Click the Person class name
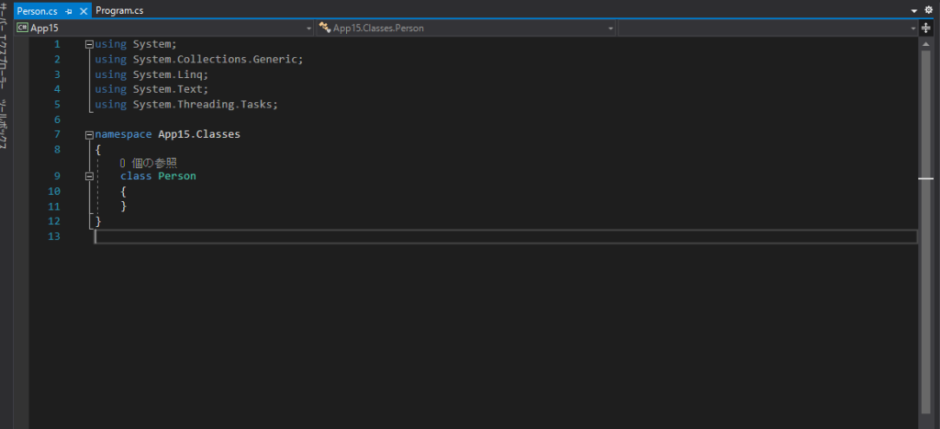 pyautogui.click(x=177, y=176)
